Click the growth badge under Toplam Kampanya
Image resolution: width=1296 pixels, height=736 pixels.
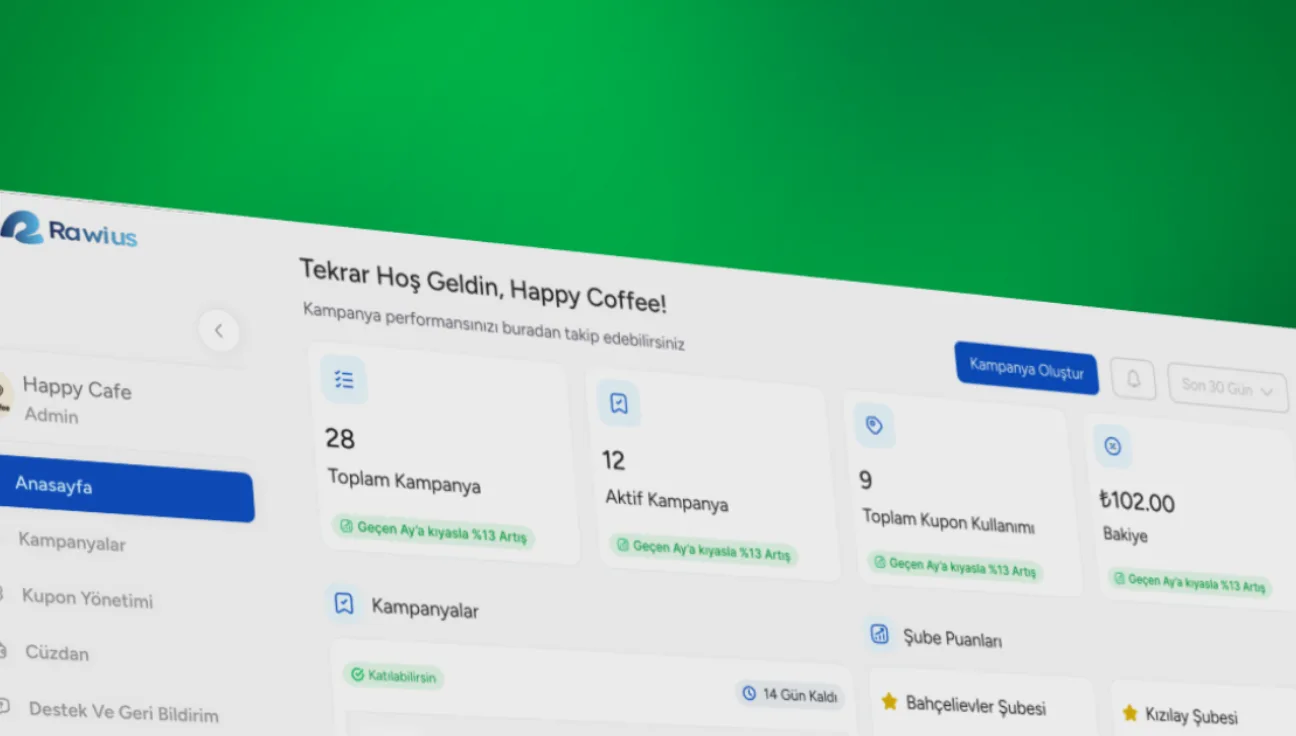[x=433, y=531]
